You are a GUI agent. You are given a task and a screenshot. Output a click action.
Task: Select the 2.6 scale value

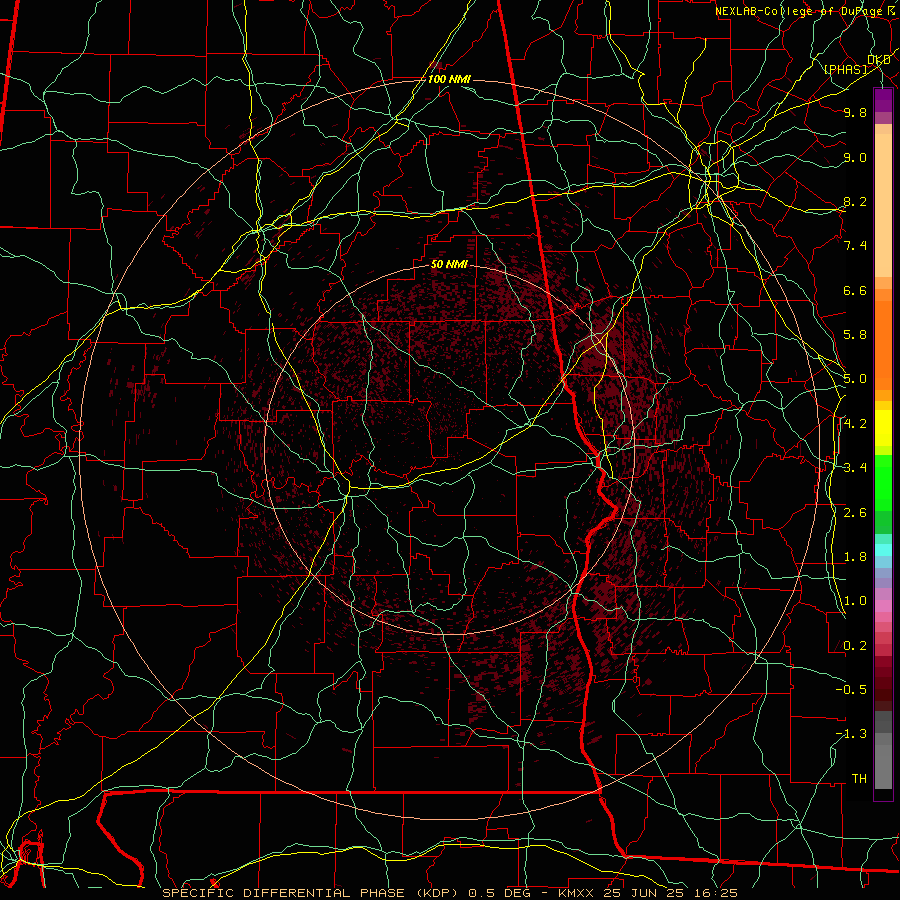[x=855, y=513]
